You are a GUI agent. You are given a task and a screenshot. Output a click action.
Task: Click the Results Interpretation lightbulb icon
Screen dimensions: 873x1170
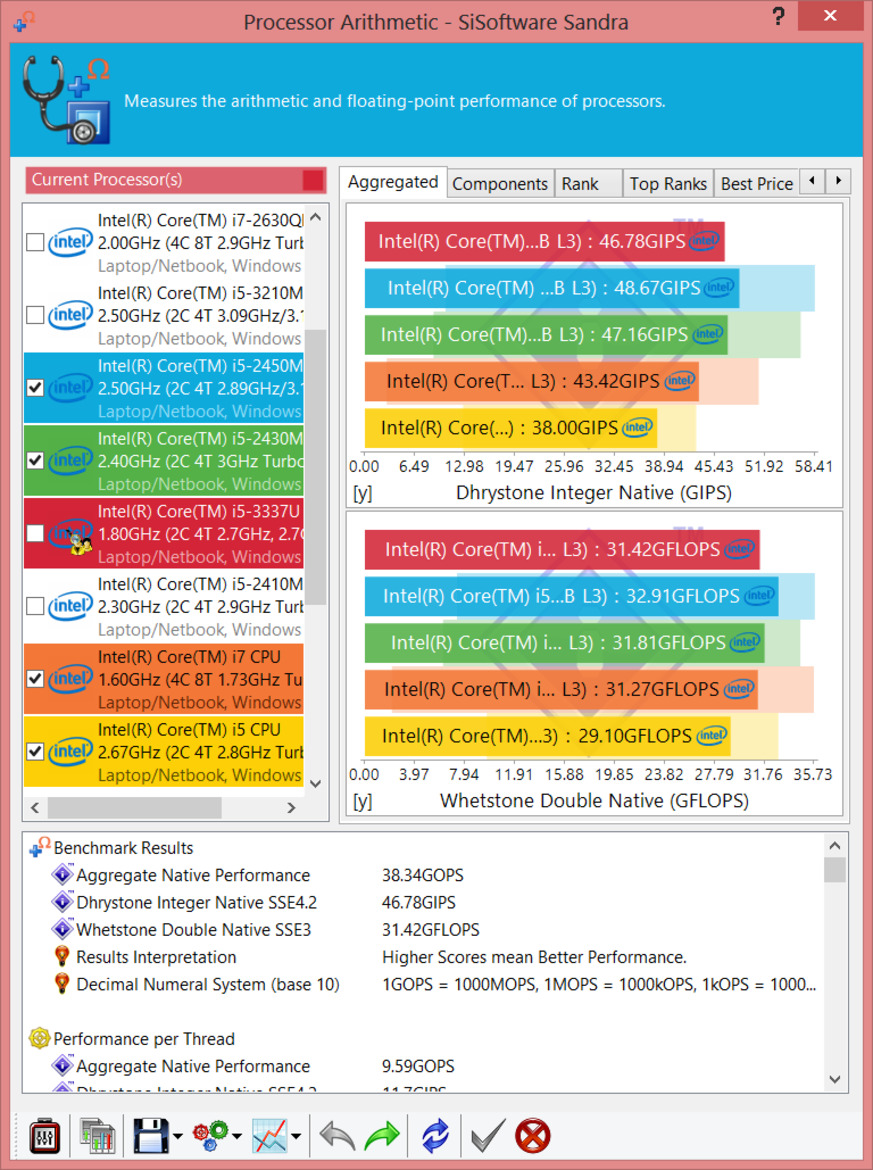(x=62, y=957)
